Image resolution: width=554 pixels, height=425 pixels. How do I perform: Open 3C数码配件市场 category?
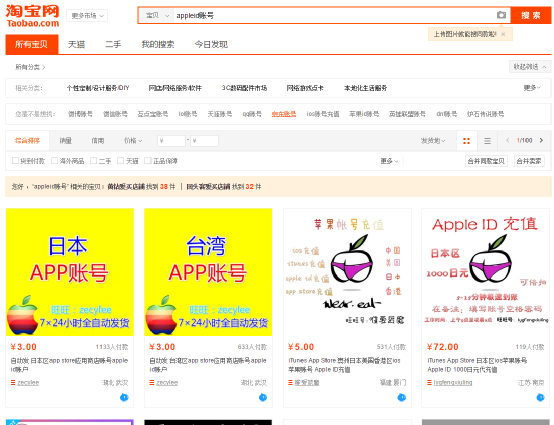coord(244,88)
